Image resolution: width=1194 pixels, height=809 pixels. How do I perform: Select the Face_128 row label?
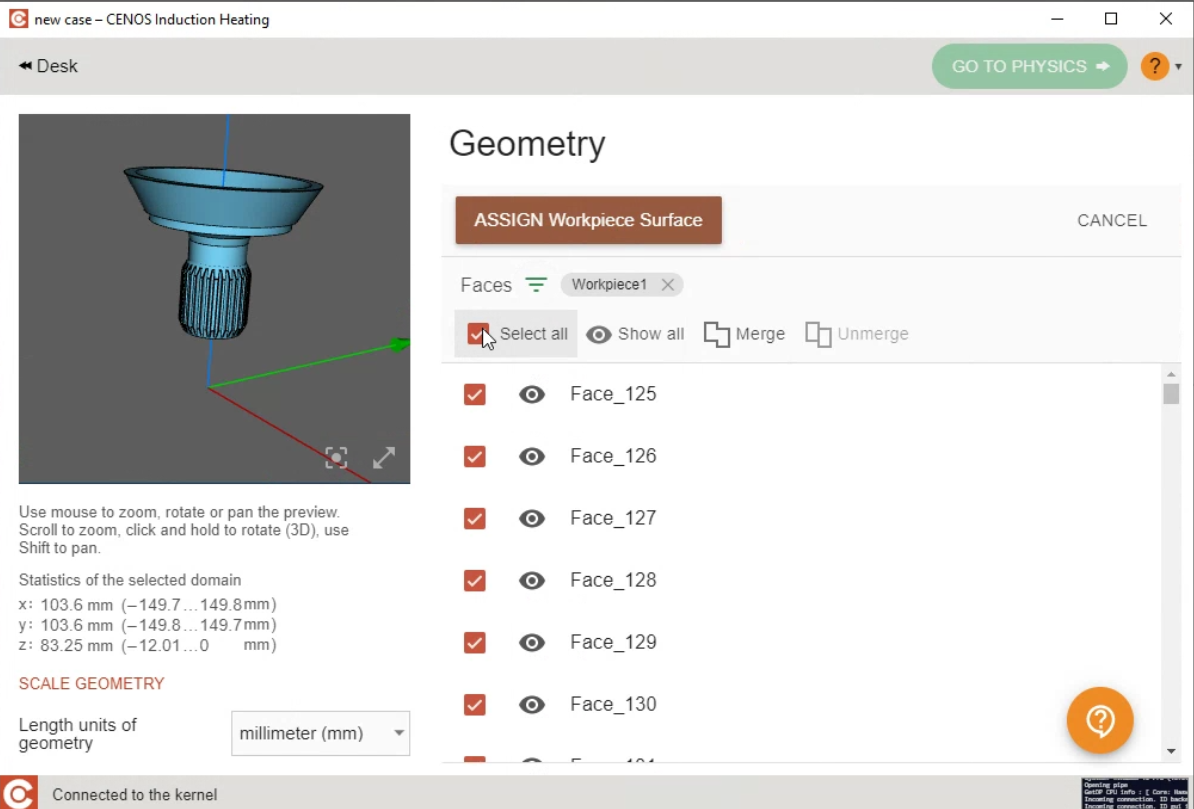[613, 580]
